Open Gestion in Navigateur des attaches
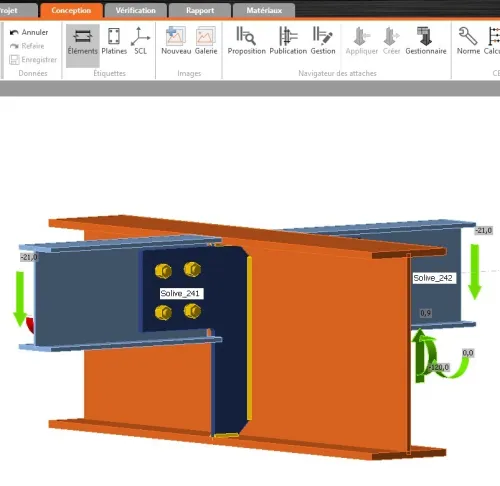 [323, 42]
